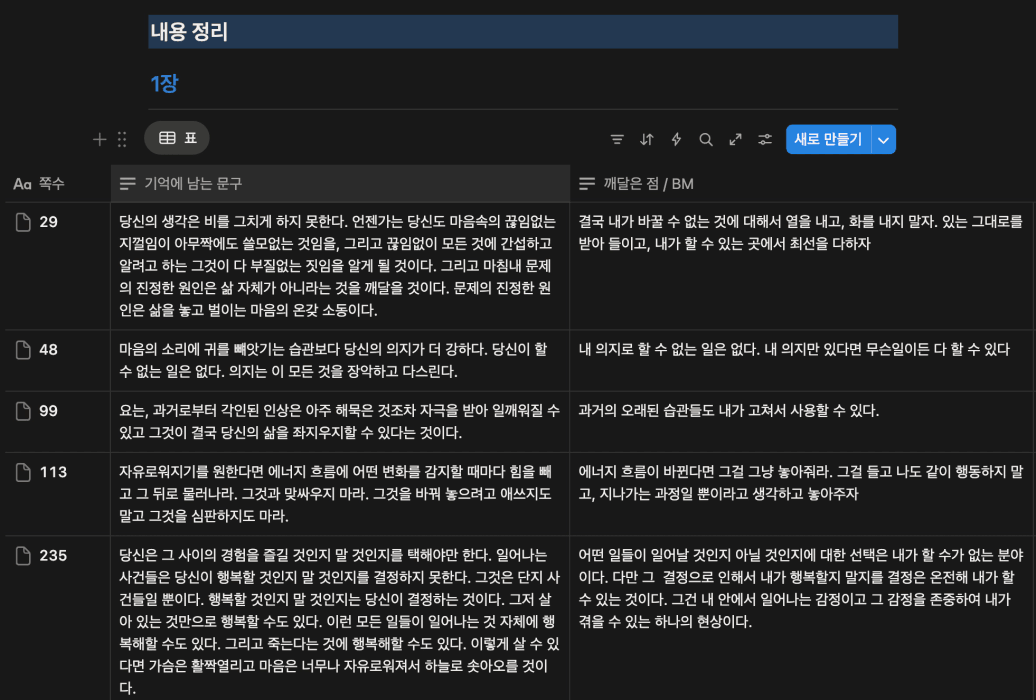Click the lightning bolt automation icon

tap(676, 140)
